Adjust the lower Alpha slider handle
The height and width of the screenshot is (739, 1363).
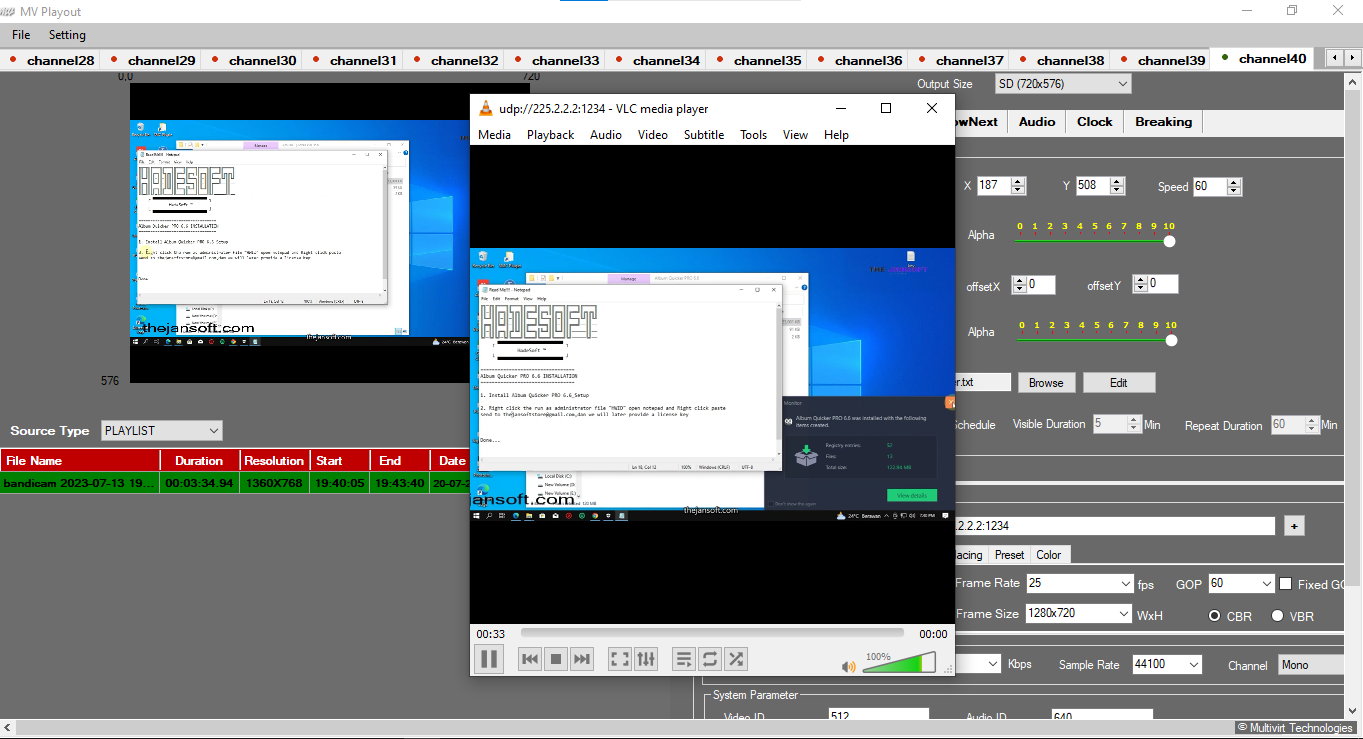coord(1171,340)
